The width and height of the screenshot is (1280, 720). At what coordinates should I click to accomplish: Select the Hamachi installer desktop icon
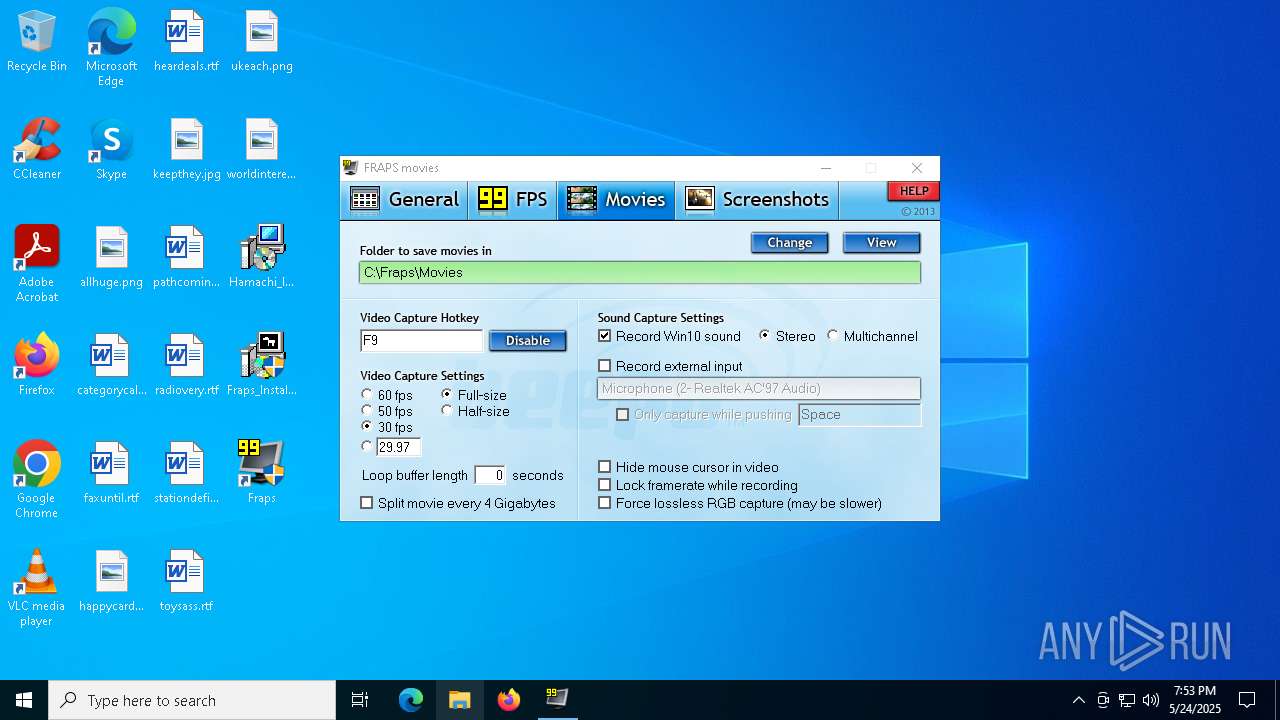[262, 258]
